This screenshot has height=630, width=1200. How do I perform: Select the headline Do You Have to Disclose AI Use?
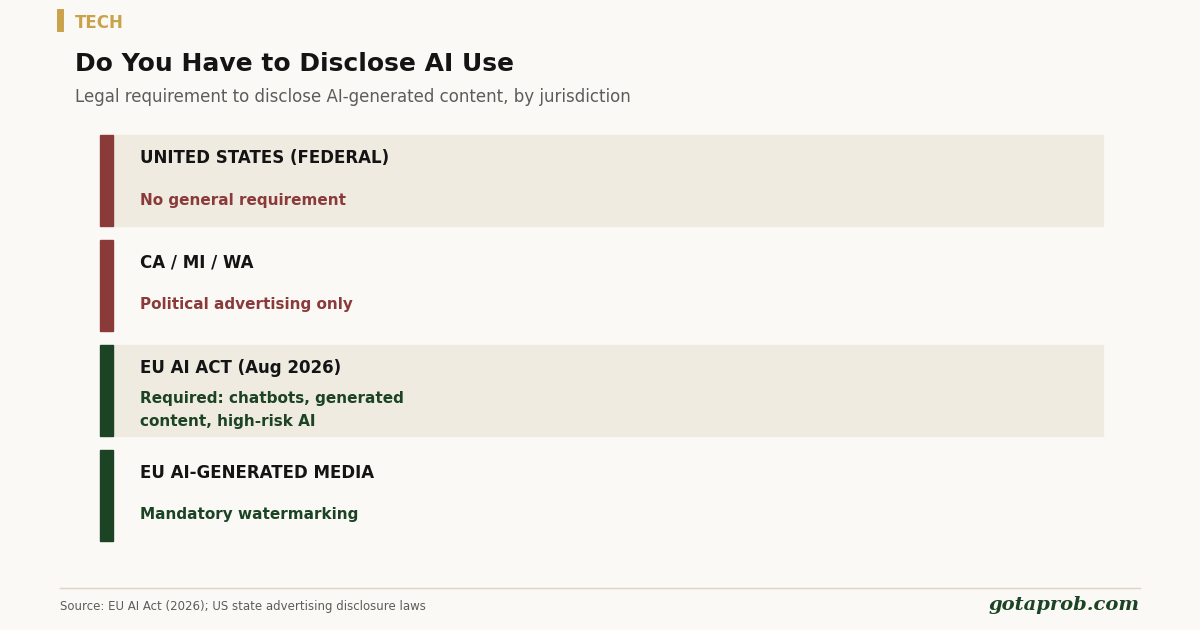point(294,64)
